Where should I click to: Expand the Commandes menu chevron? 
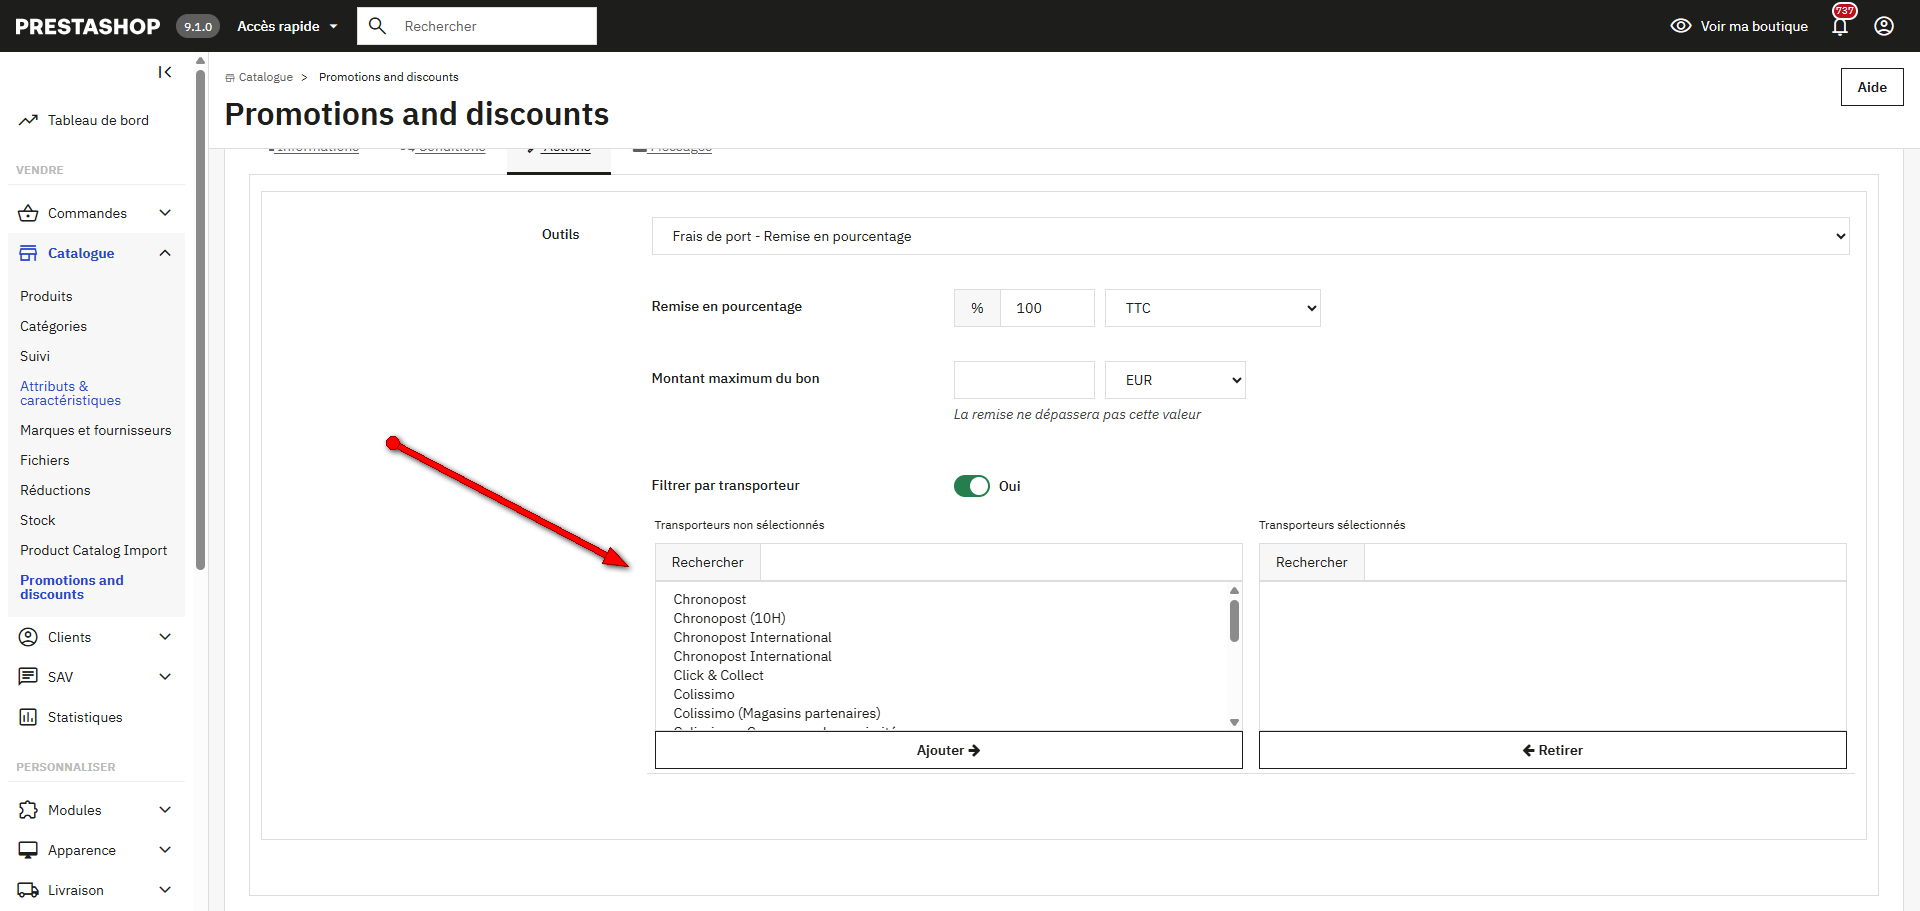[165, 213]
